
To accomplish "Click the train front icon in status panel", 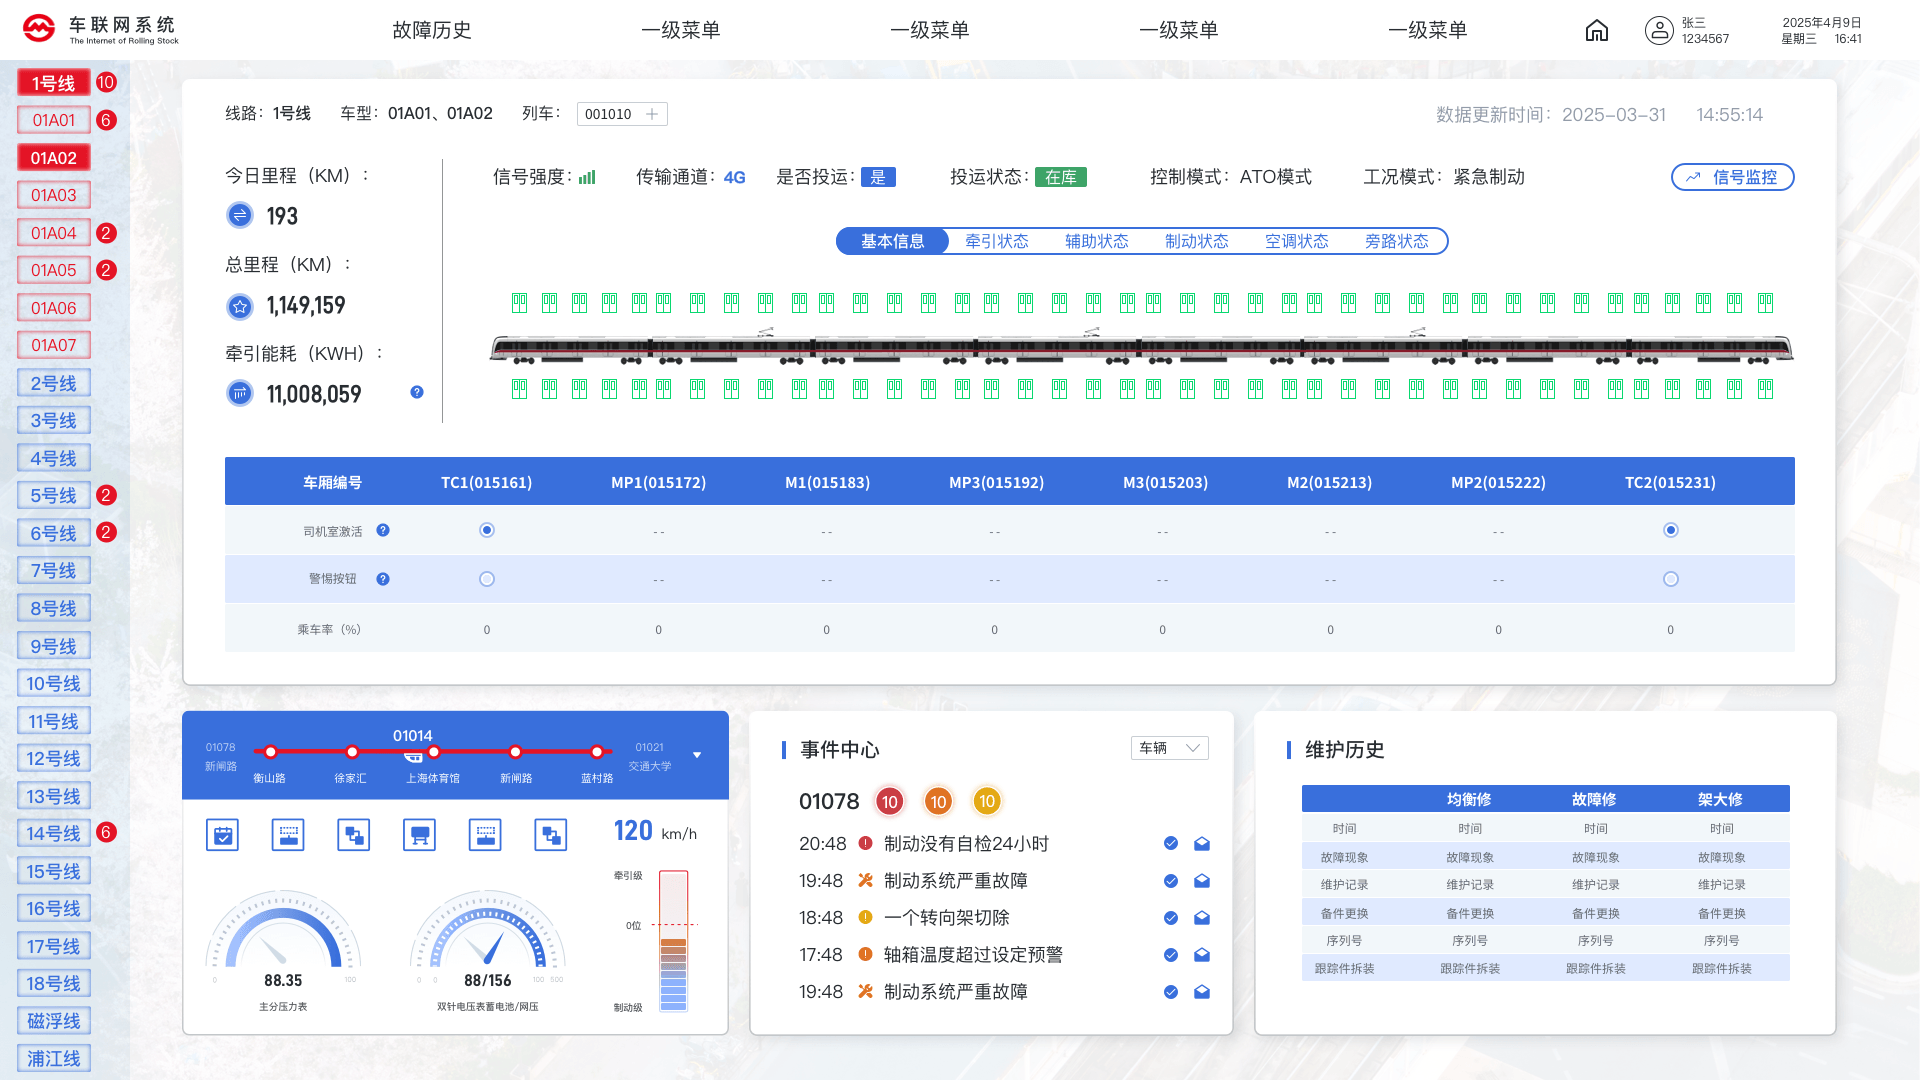I will coord(419,835).
